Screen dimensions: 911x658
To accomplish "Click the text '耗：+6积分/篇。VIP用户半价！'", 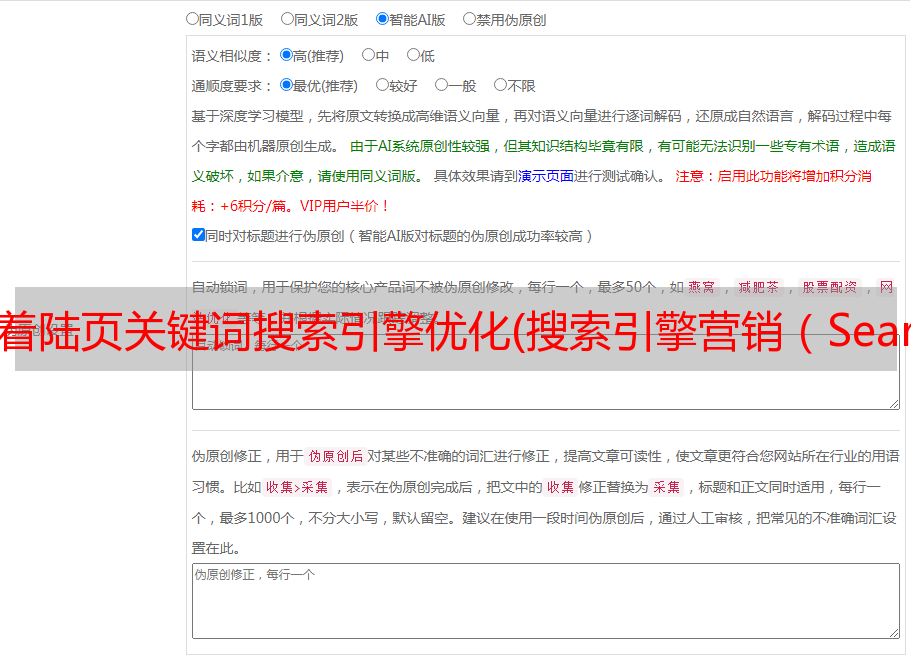I will click(290, 206).
